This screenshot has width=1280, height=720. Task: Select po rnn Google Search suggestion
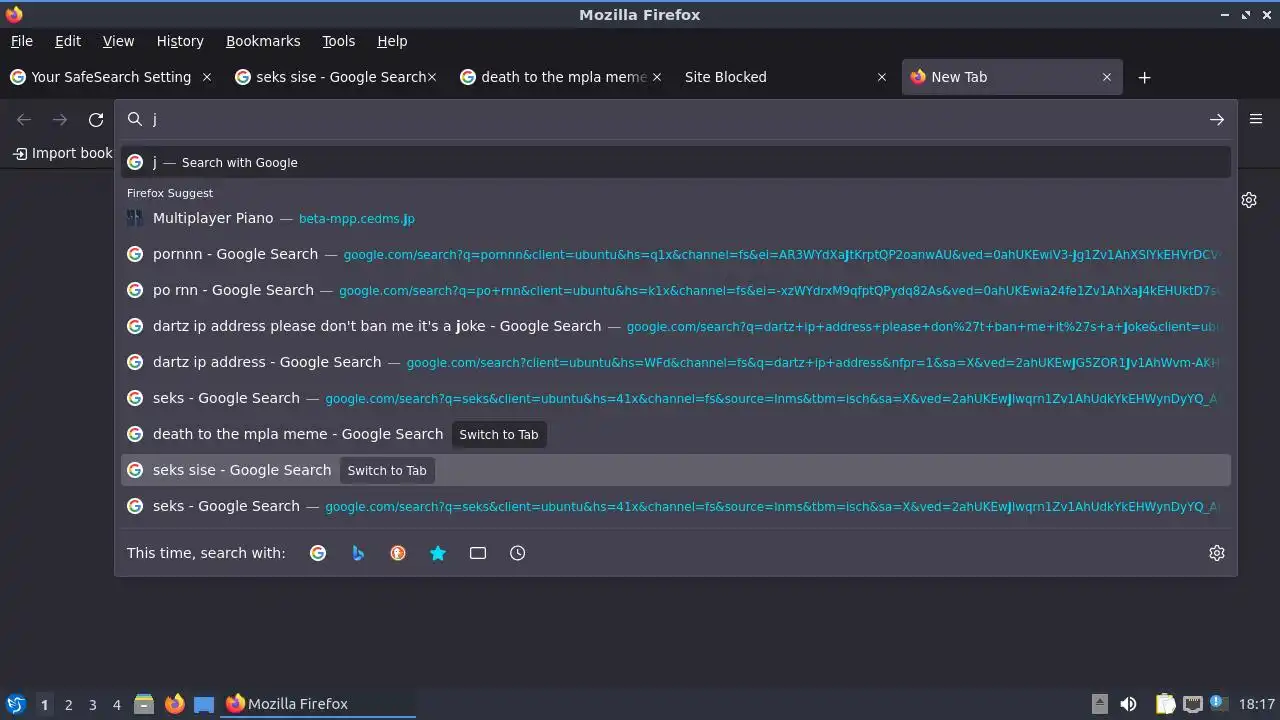(676, 290)
